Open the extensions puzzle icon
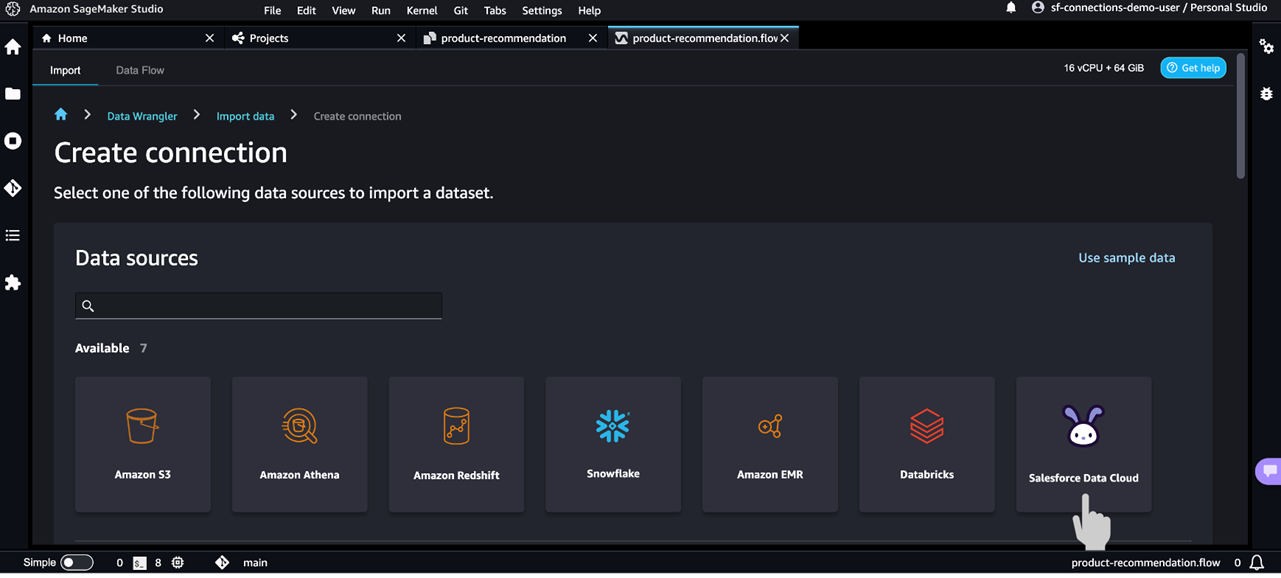The height and width of the screenshot is (578, 1281). (x=13, y=283)
